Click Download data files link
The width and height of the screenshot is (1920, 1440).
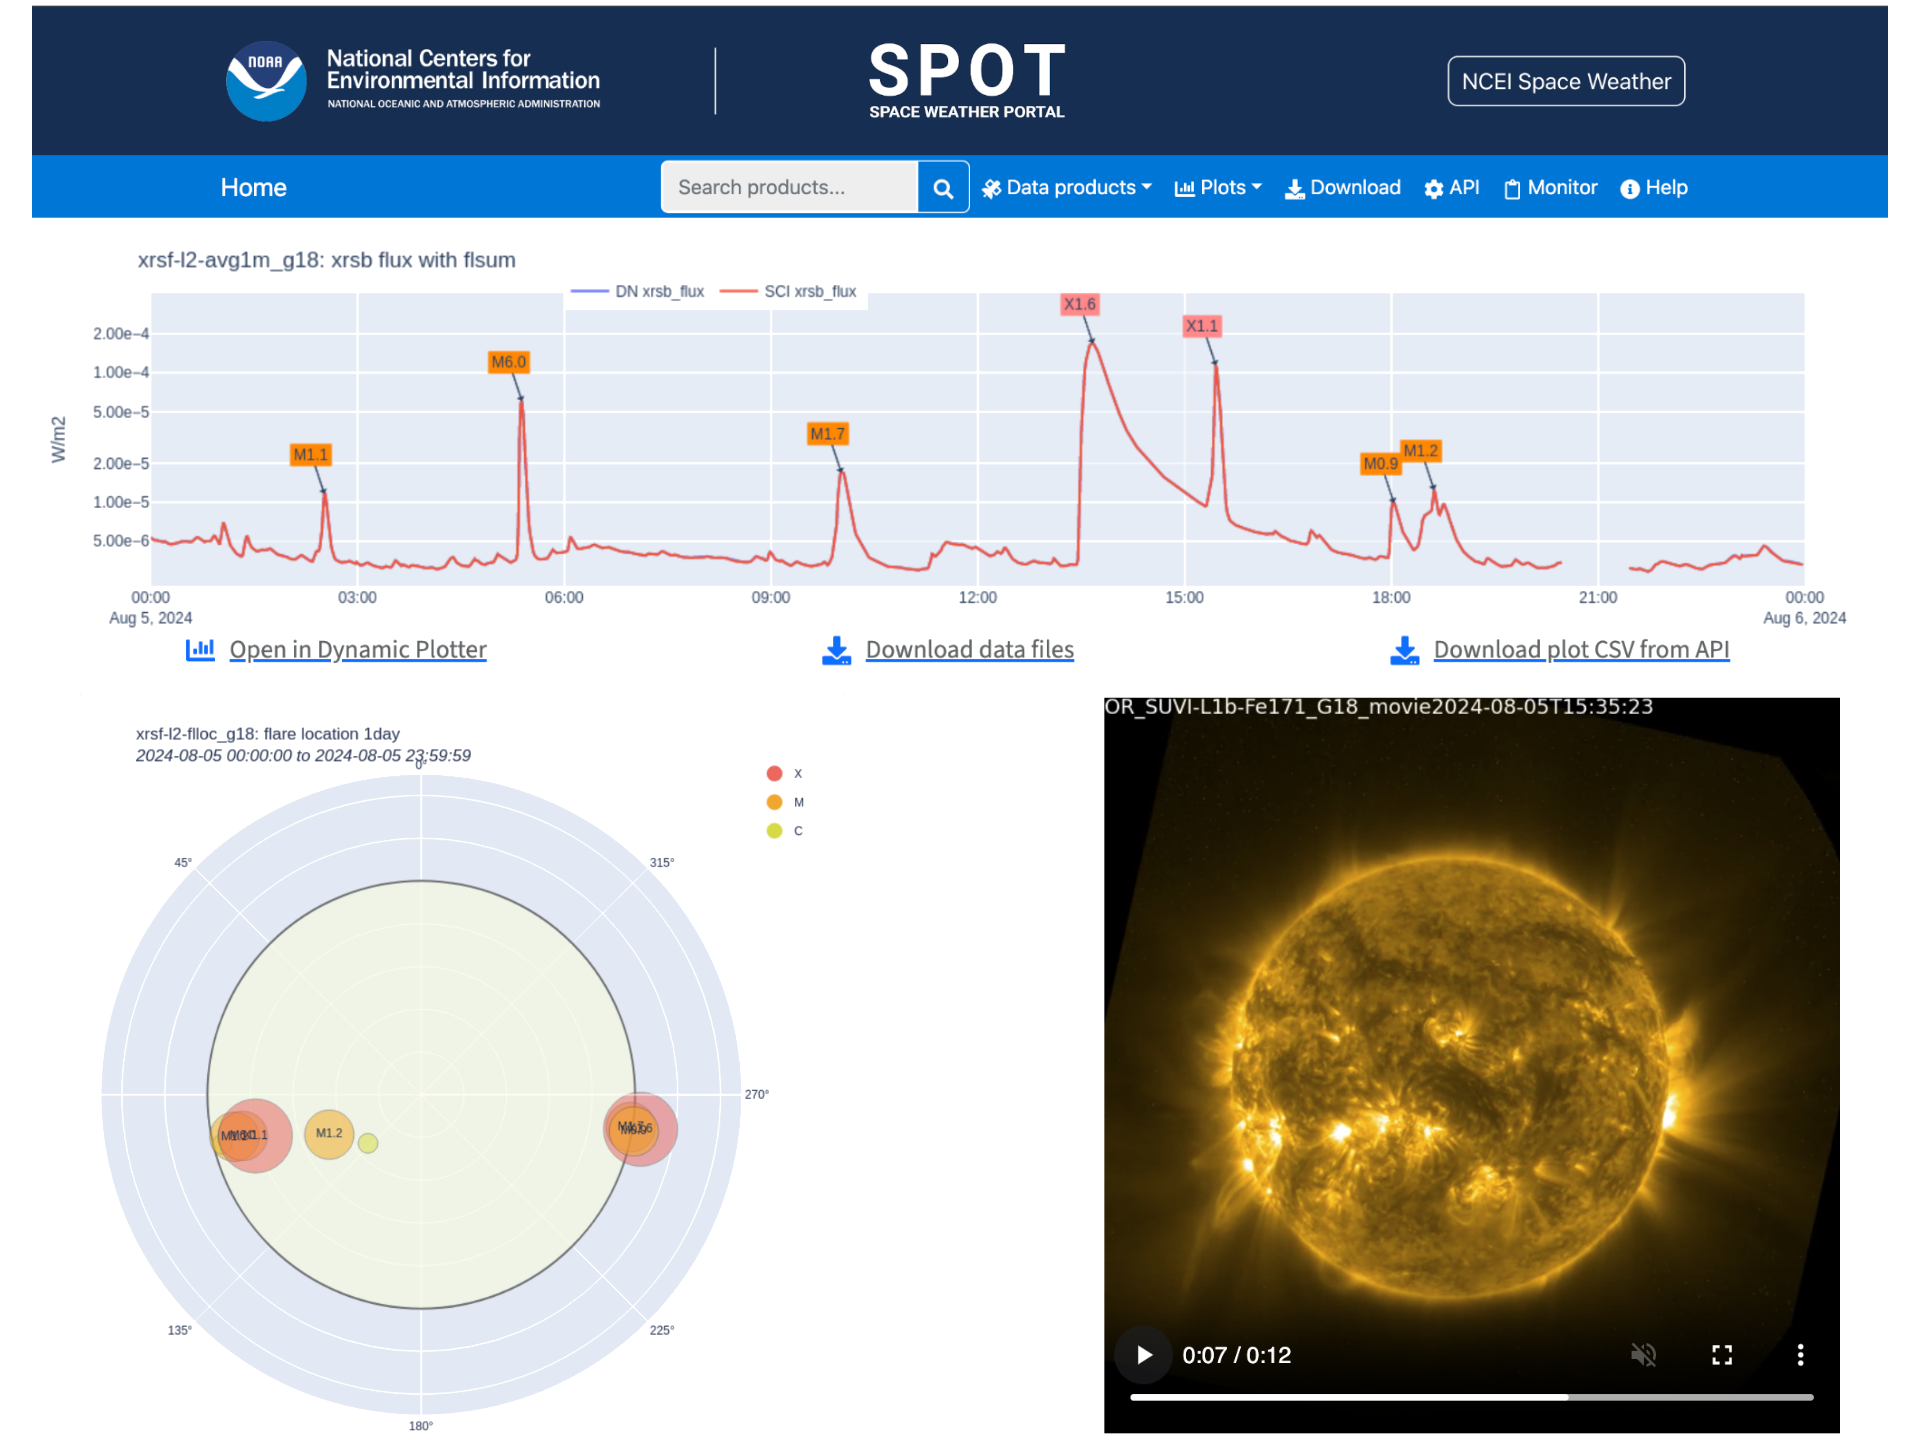coord(969,650)
